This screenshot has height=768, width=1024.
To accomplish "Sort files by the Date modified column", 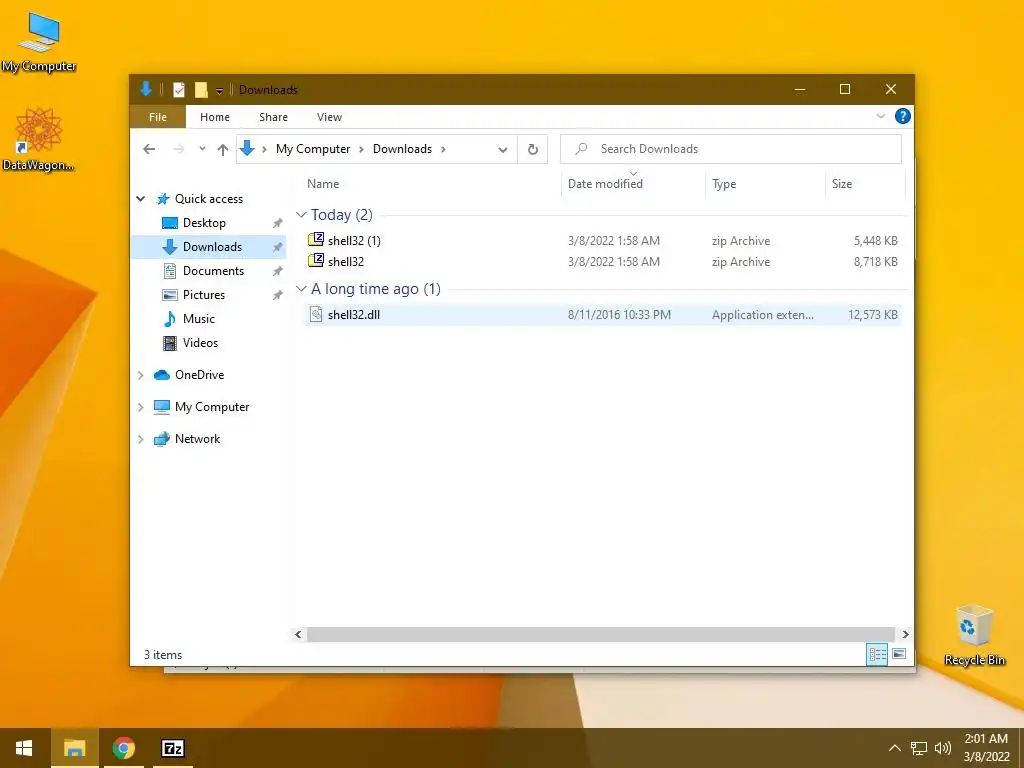I will (x=605, y=184).
